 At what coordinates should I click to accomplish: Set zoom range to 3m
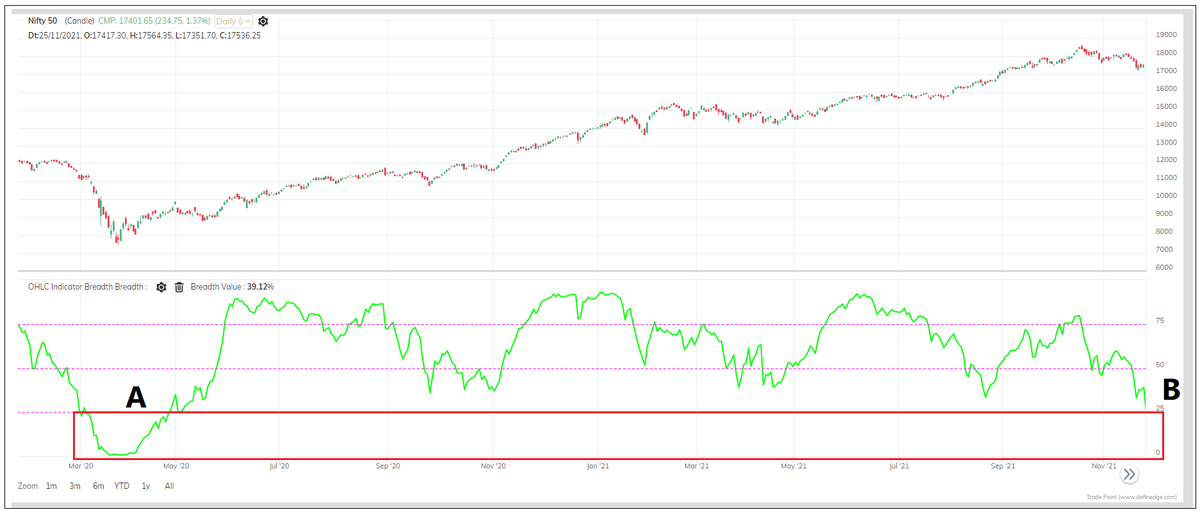[75, 486]
